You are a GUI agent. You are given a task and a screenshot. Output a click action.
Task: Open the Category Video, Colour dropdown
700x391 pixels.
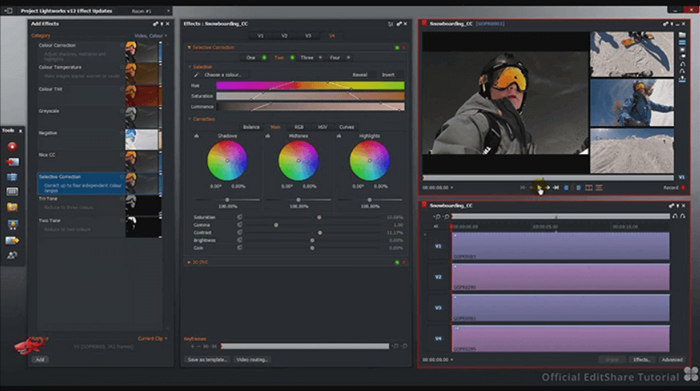[x=151, y=36]
